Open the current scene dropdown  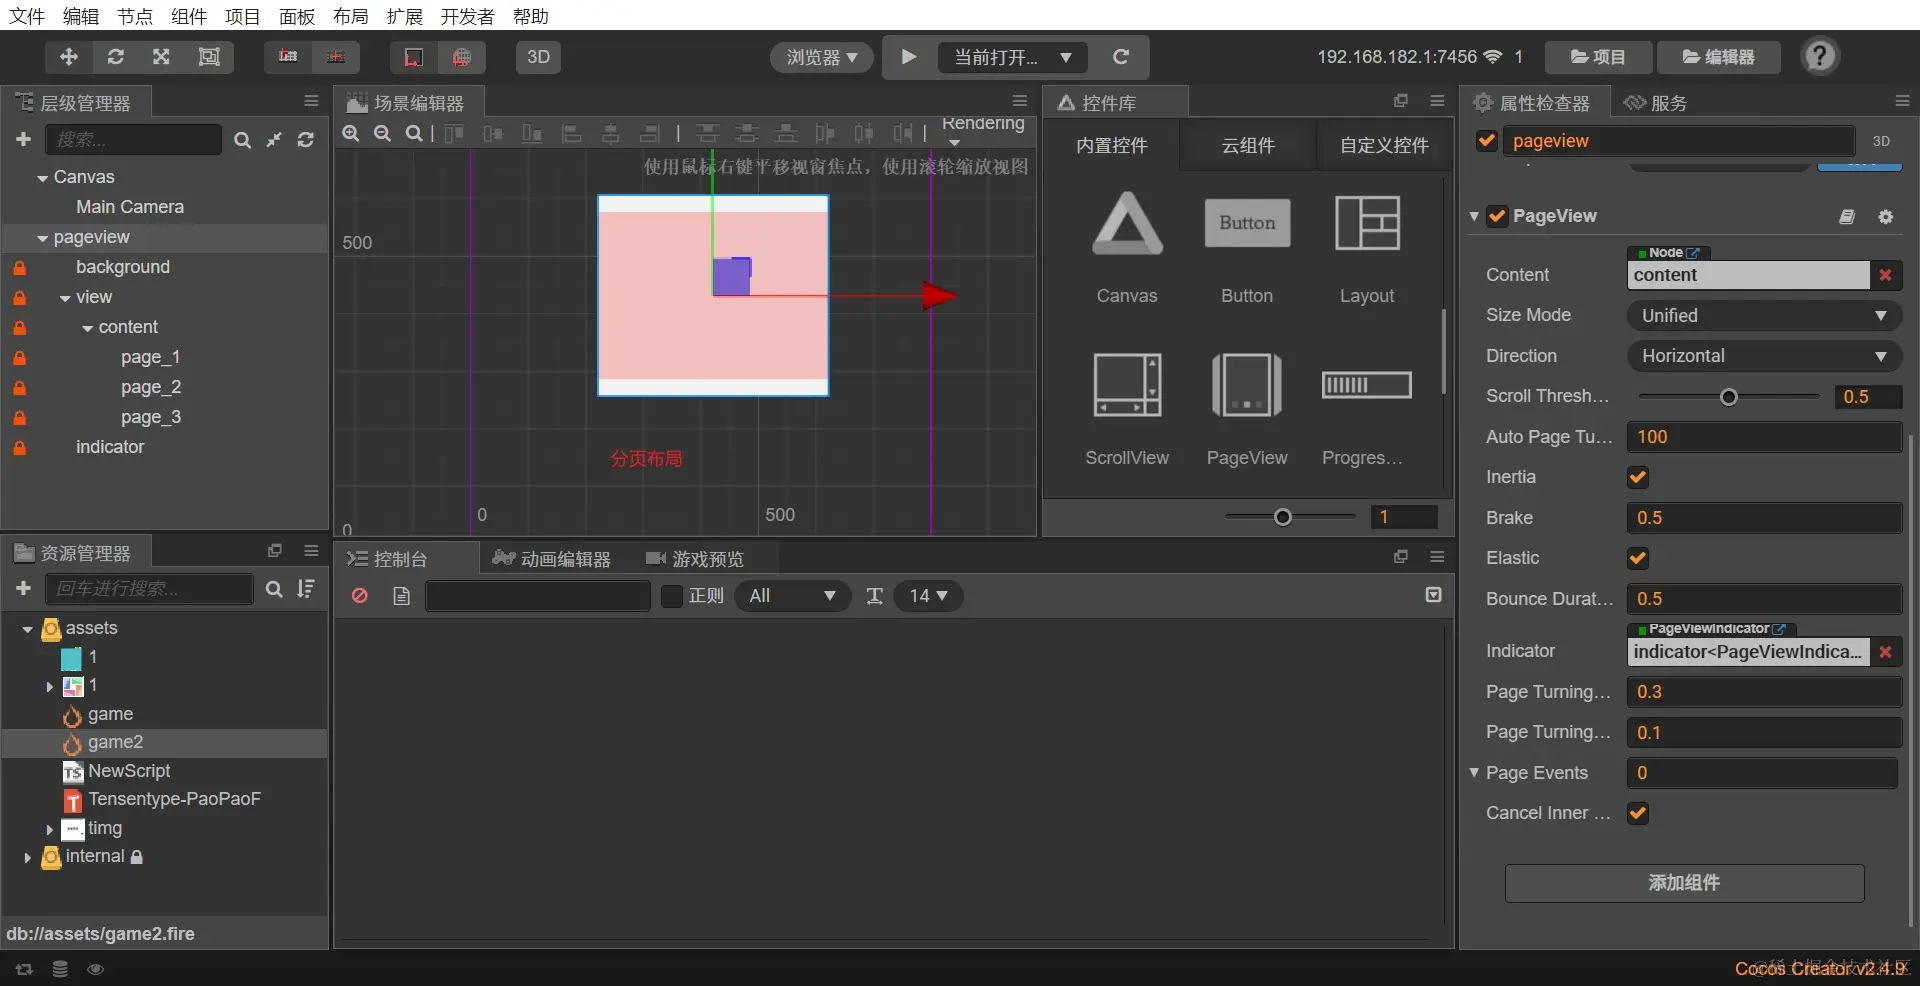point(1013,57)
